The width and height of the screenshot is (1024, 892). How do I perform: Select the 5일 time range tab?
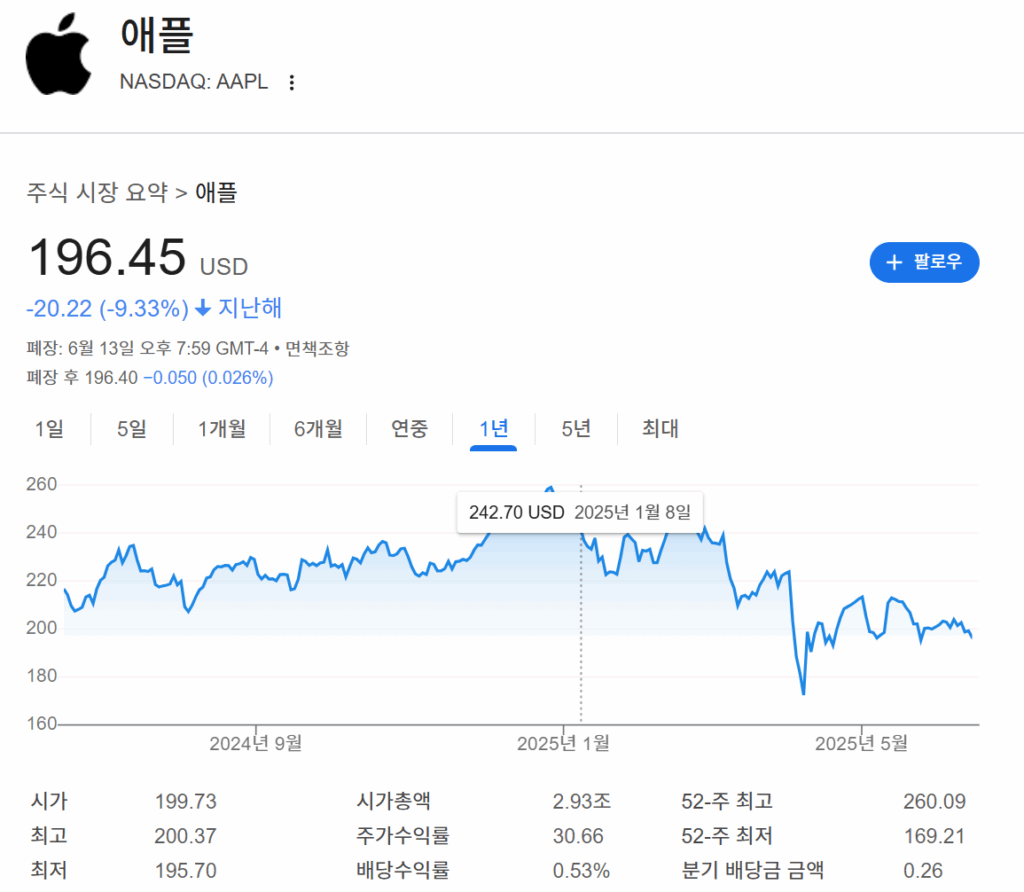[132, 429]
